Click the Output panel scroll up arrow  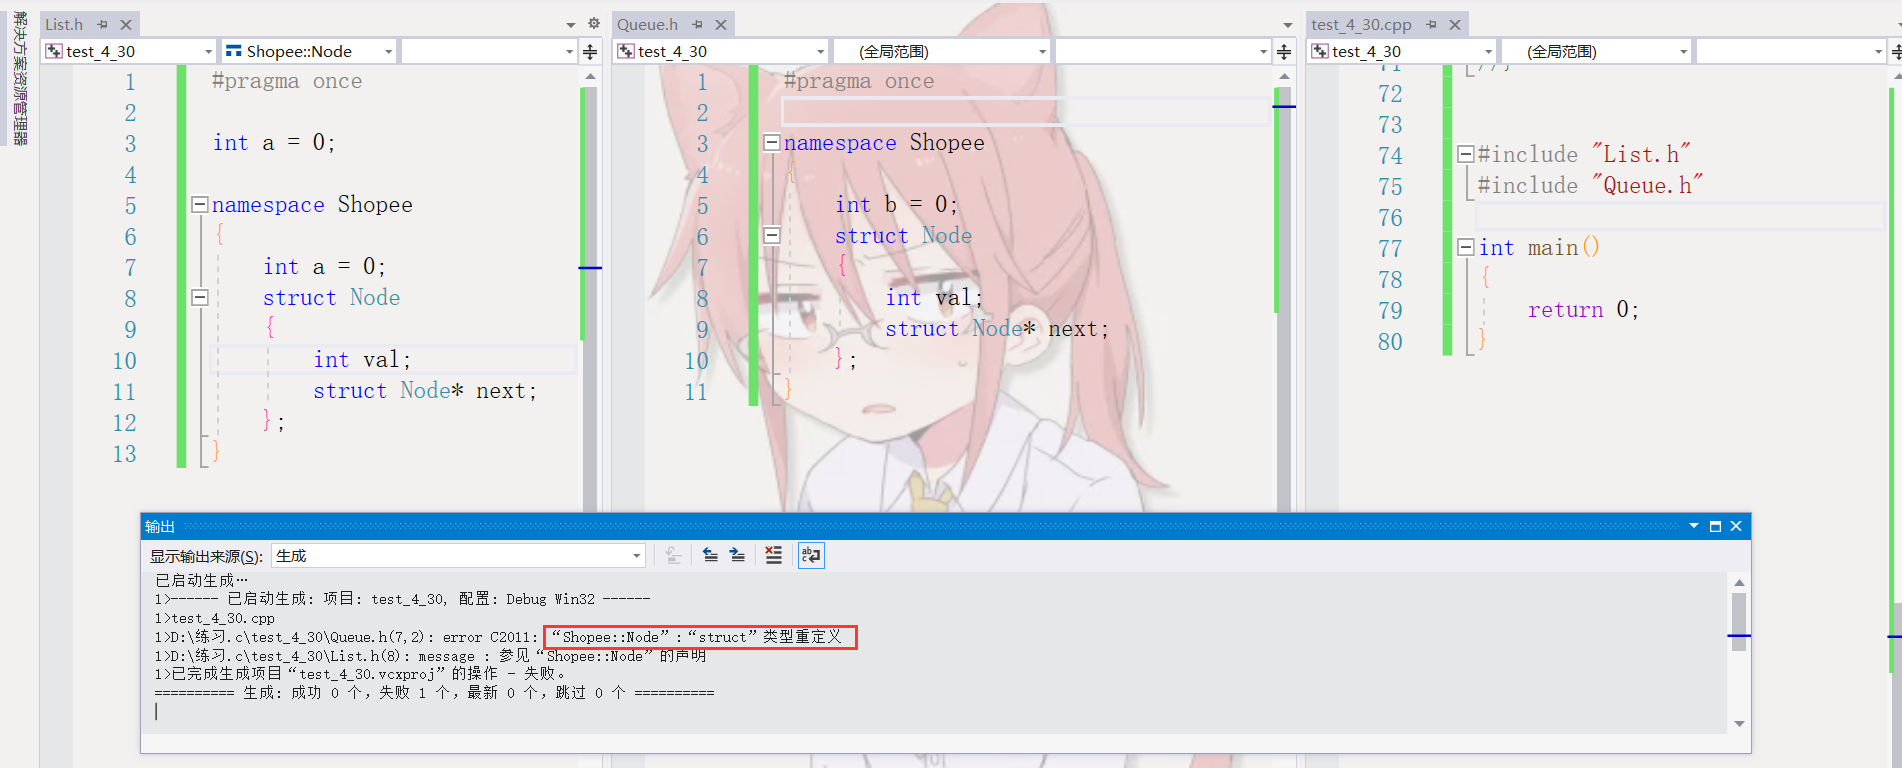[1739, 582]
